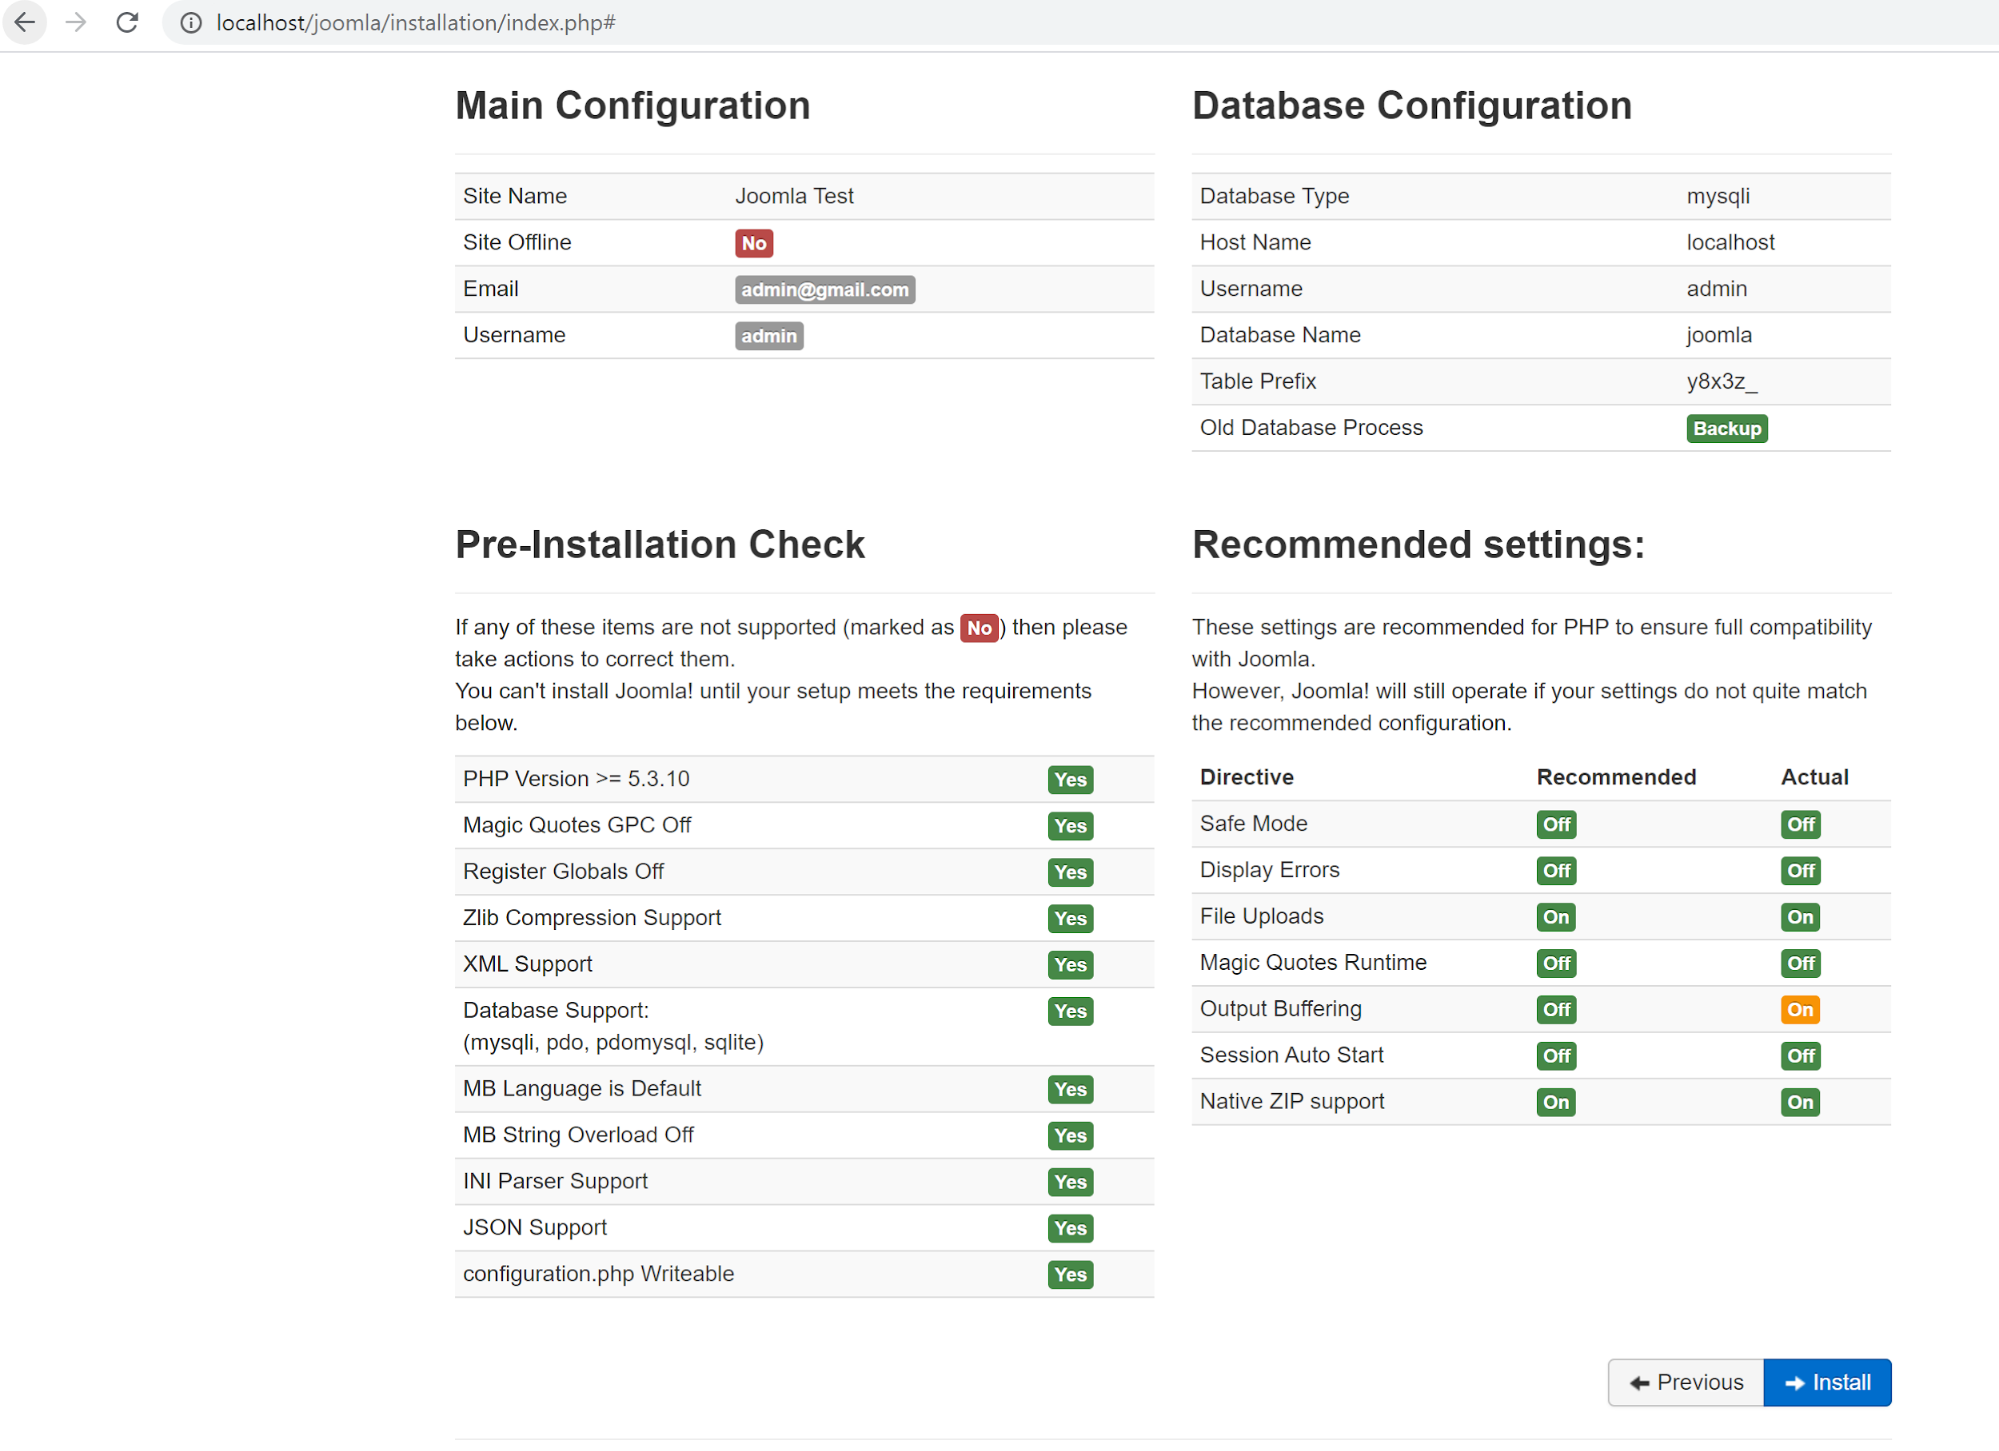Click the Joomla Test site name value
The width and height of the screenshot is (1999, 1451).
click(794, 196)
